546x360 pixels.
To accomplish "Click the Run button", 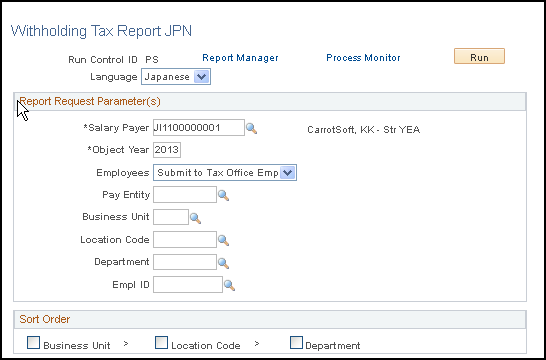I will [x=479, y=56].
